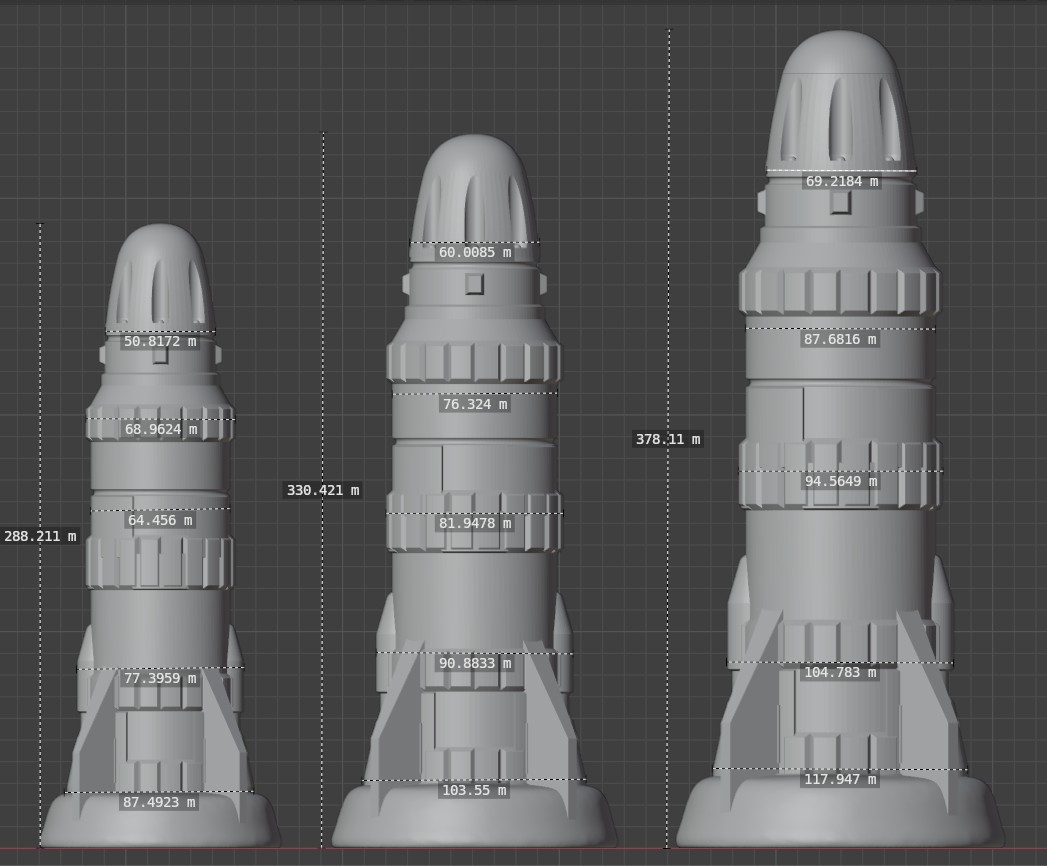Select the 81.9478 m measurement label
1047x866 pixels.
coord(474,523)
